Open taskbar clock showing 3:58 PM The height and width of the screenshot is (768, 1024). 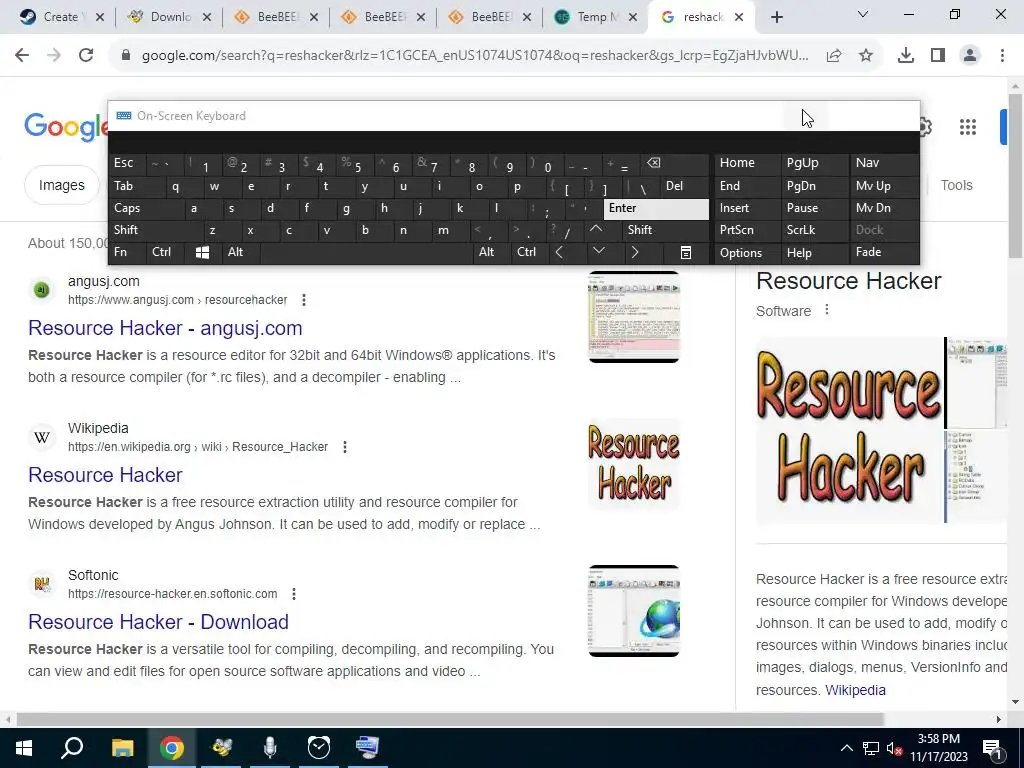pos(938,748)
